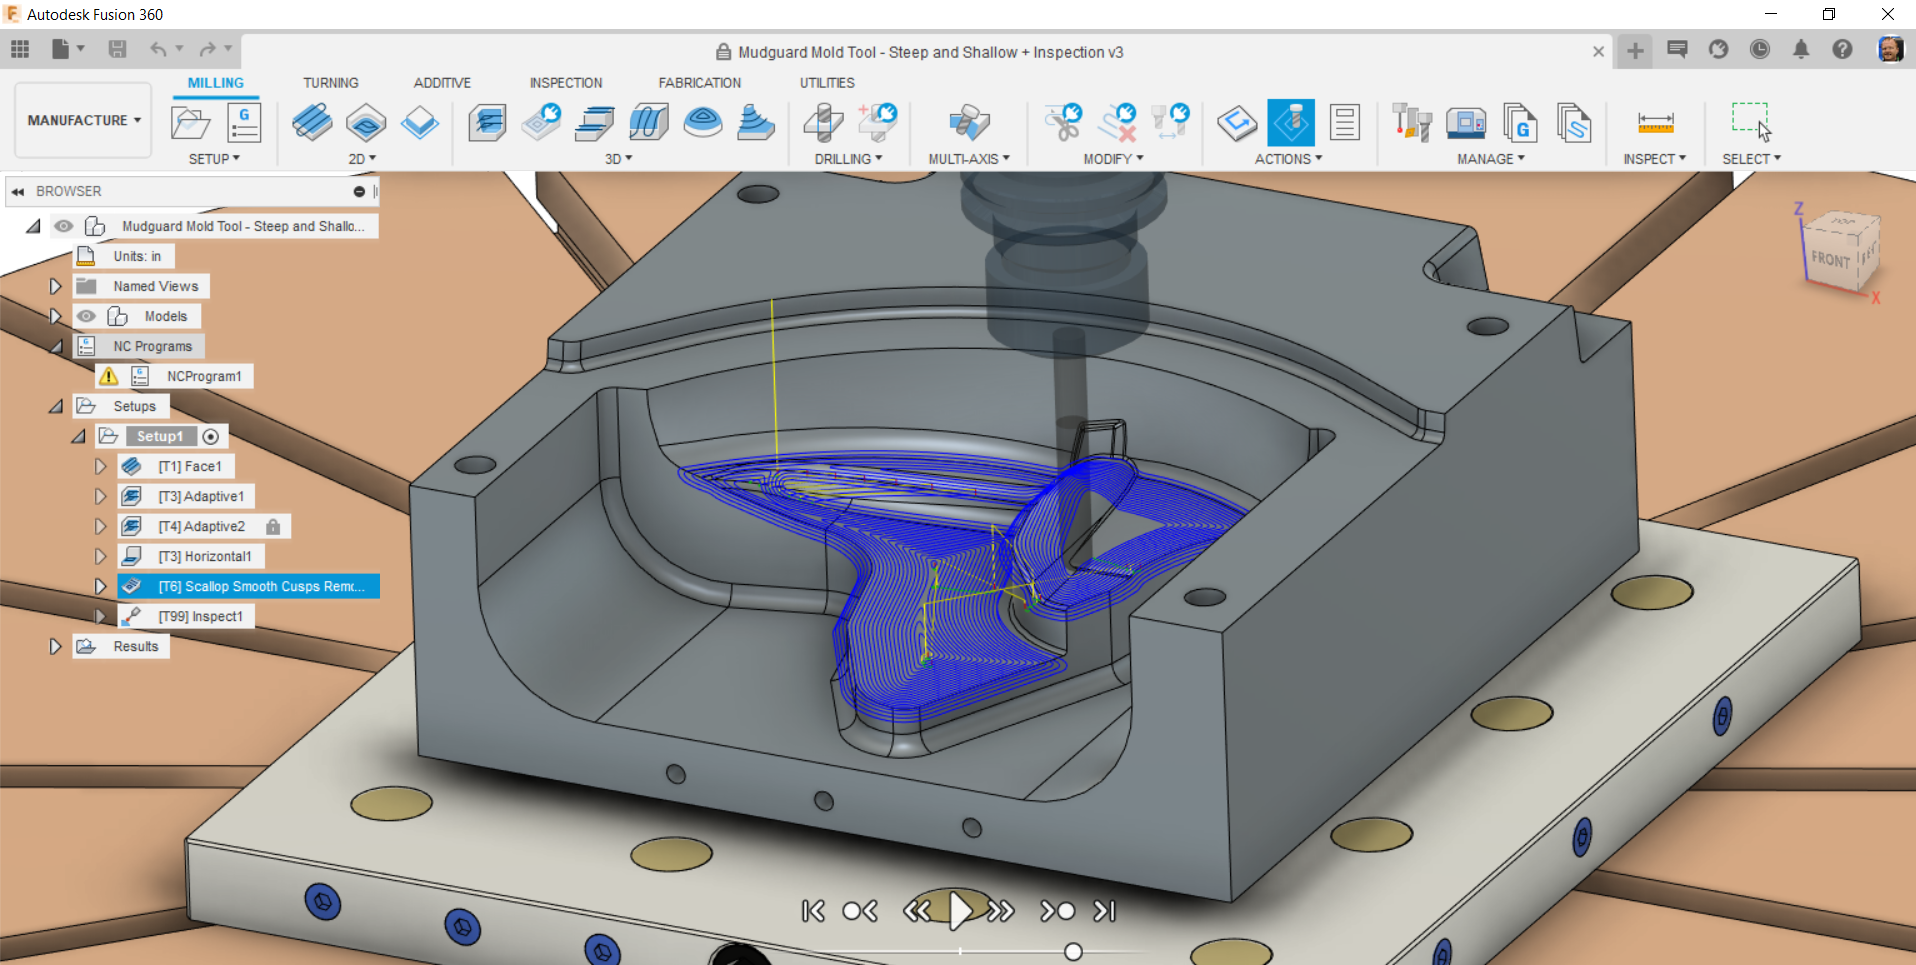
Task: Click the highlighted Simulate icon
Action: pos(1291,124)
